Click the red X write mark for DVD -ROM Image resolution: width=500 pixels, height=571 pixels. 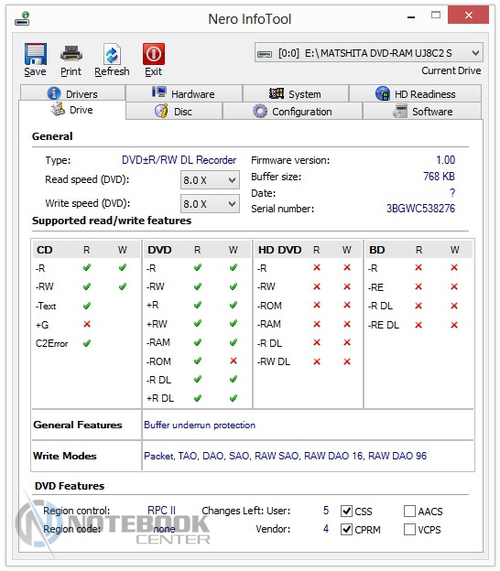click(x=233, y=361)
